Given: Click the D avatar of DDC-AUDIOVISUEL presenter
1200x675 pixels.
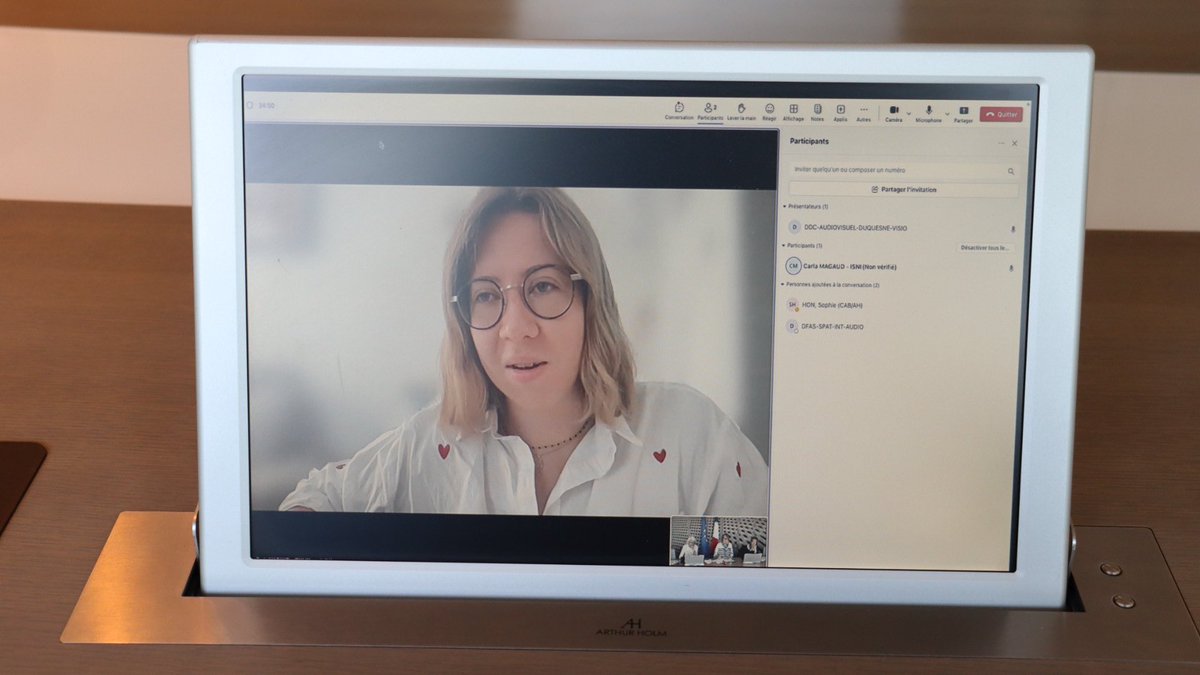Looking at the screenshot, I should click(x=794, y=228).
